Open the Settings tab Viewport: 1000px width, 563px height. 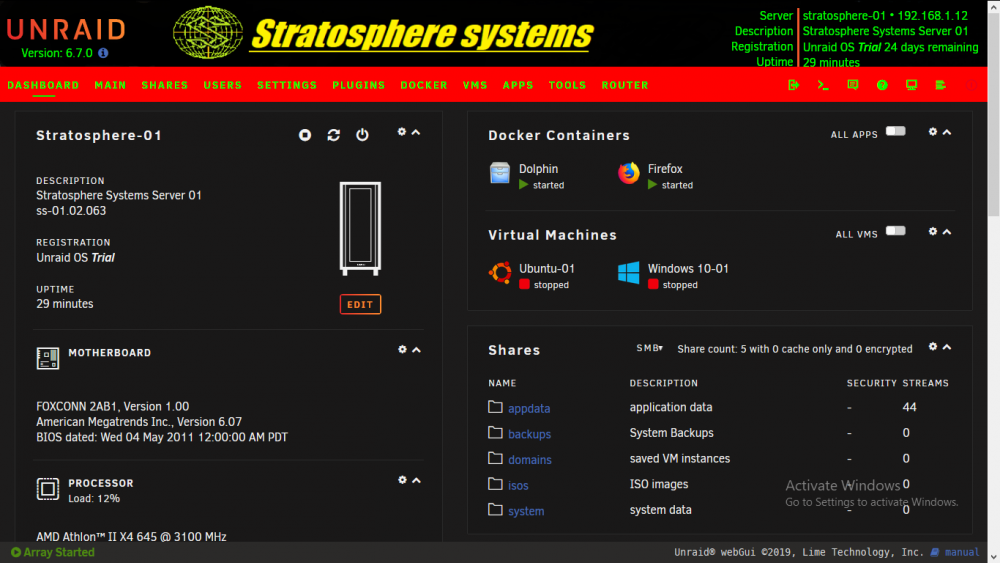287,85
